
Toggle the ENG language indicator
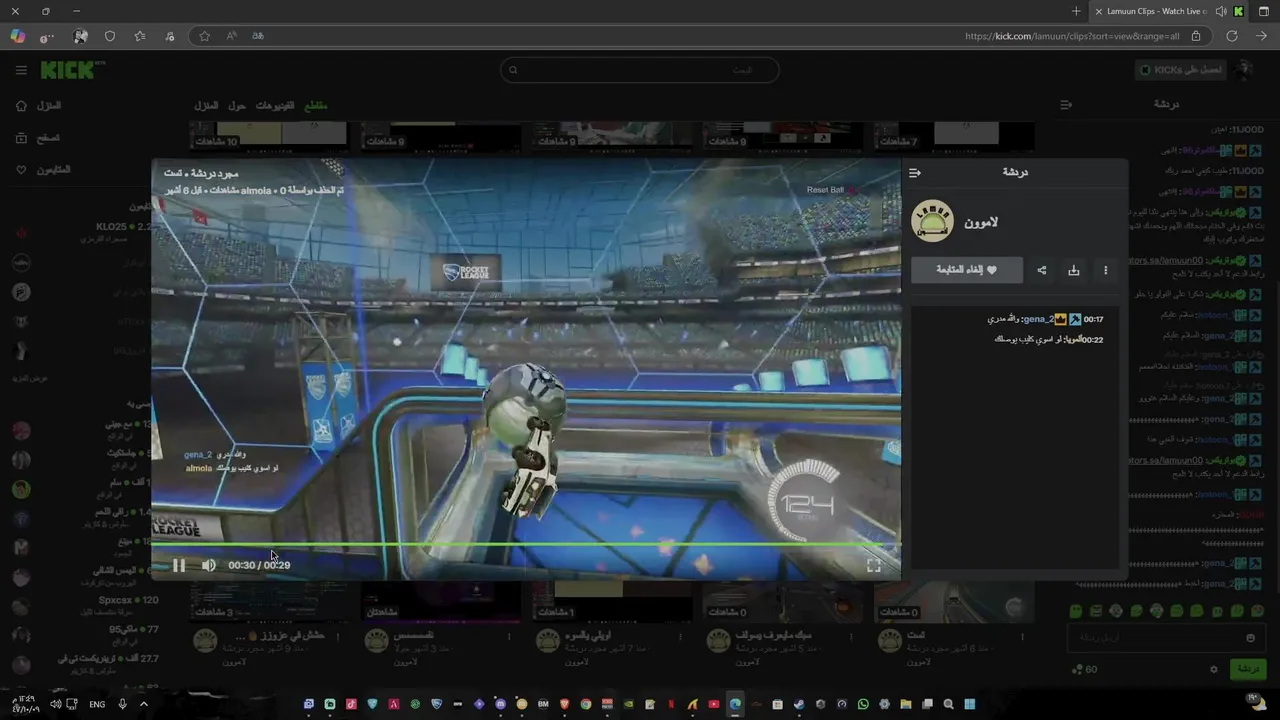click(97, 704)
